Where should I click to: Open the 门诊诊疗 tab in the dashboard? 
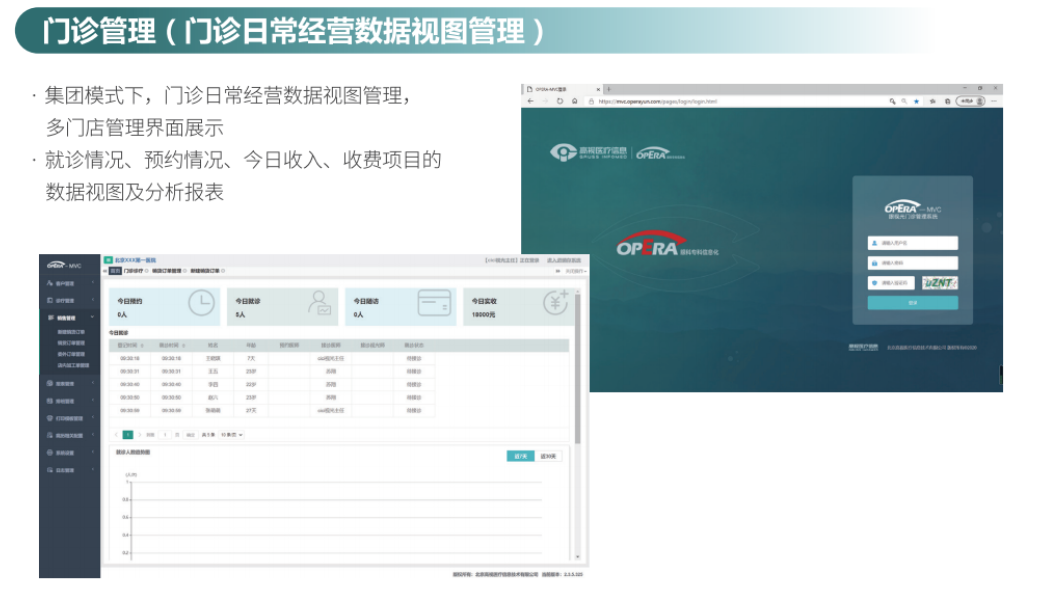[x=135, y=271]
